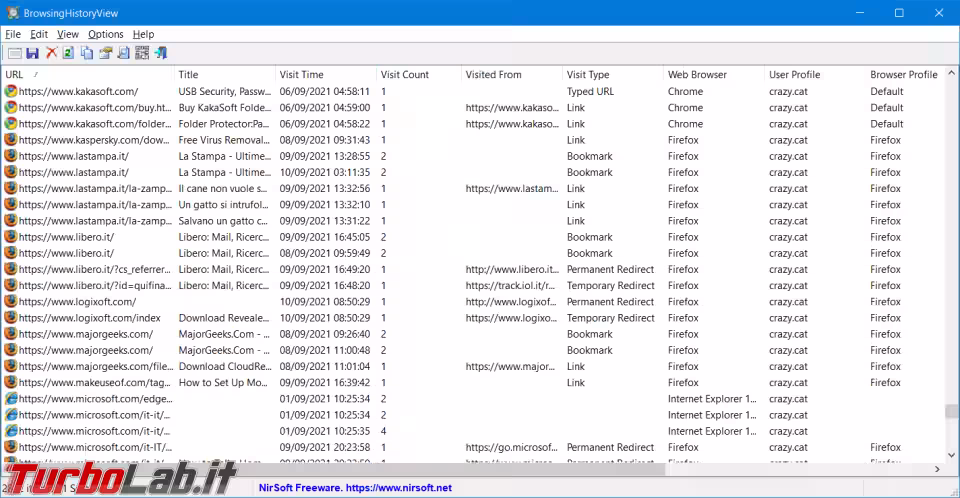Select visit time 09/09/2021 16:45:05
This screenshot has height=498, width=960.
(x=325, y=237)
